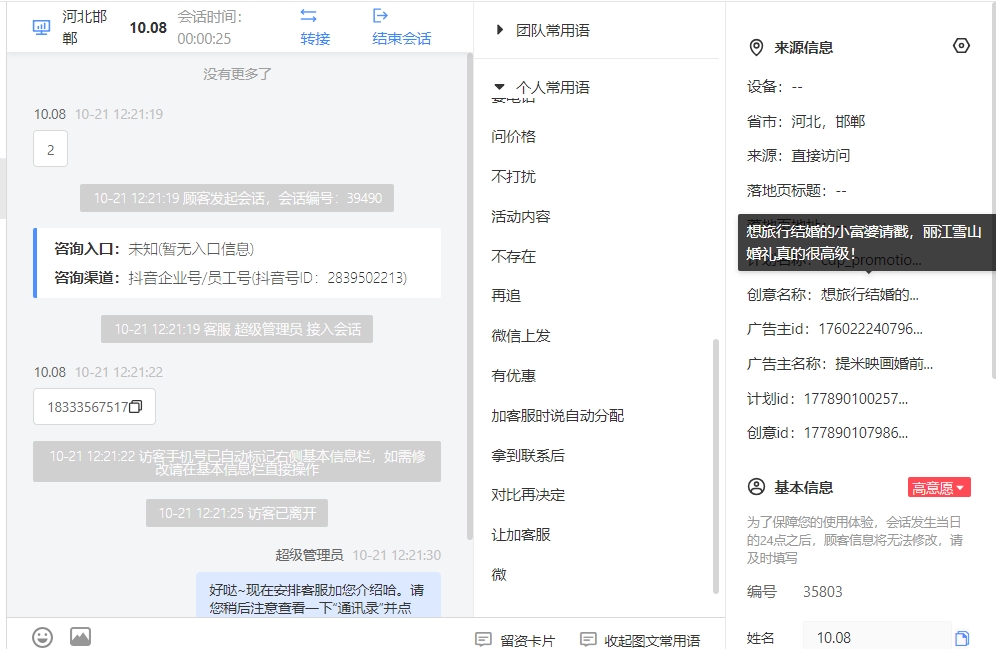
Task: Click the visitor message bubble "2"
Action: (50, 149)
